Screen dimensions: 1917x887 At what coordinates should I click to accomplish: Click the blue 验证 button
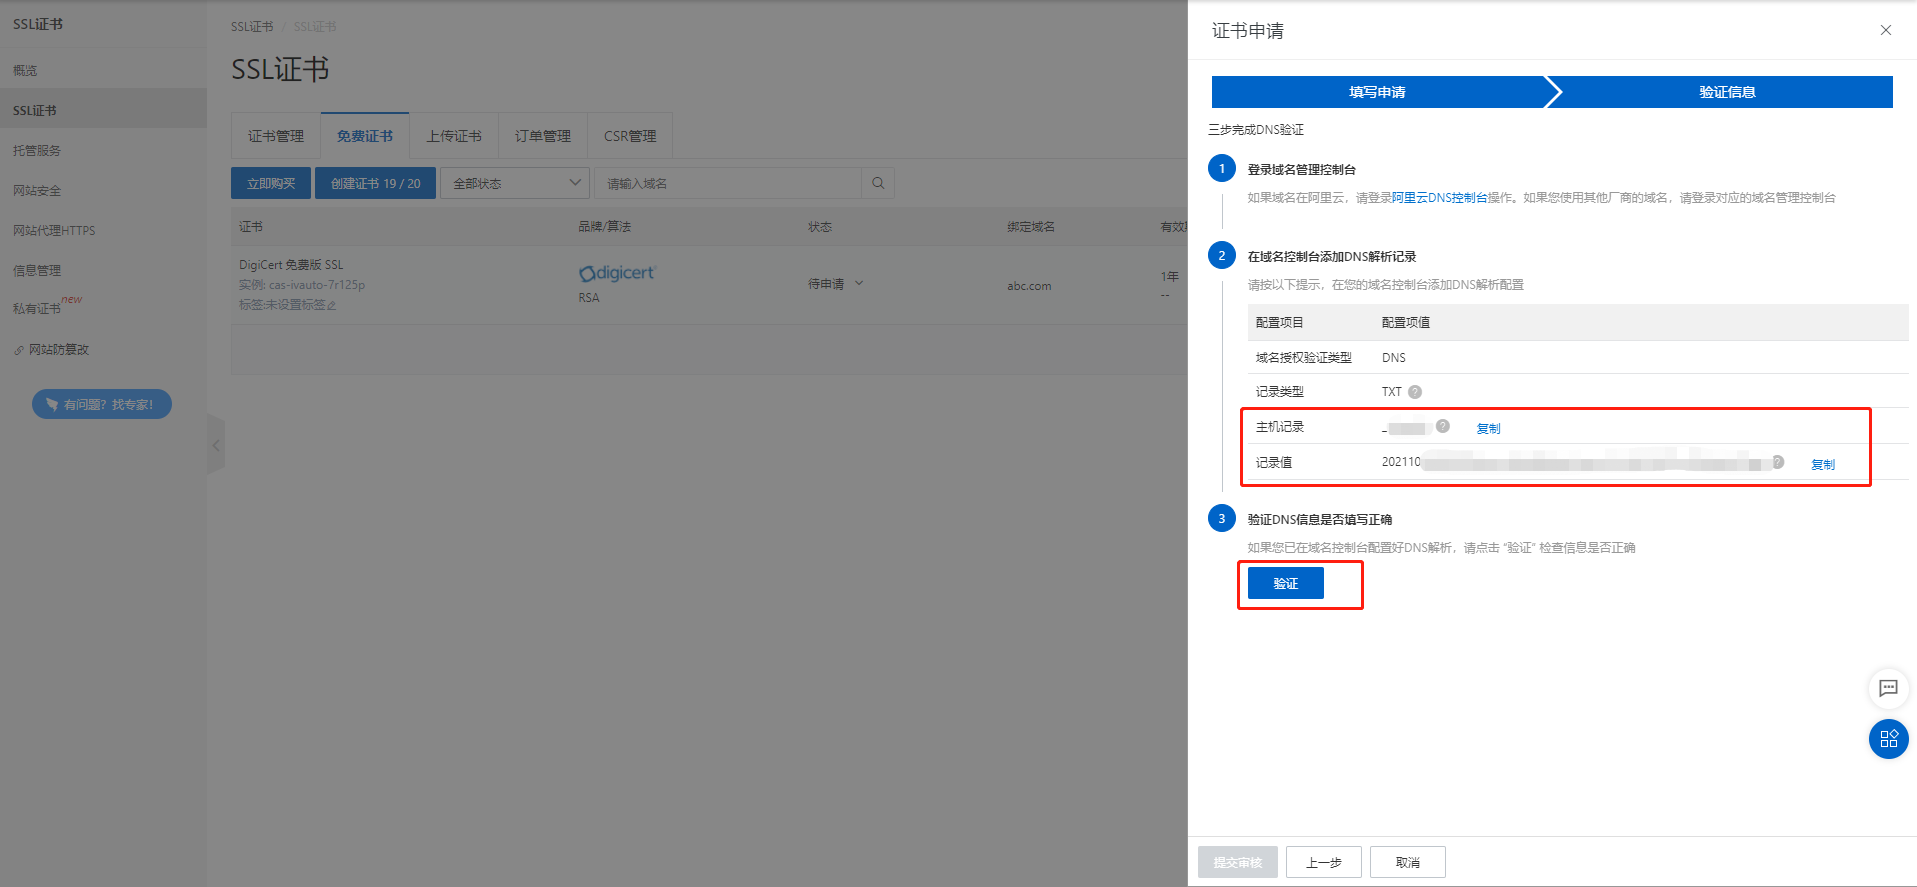pyautogui.click(x=1285, y=583)
